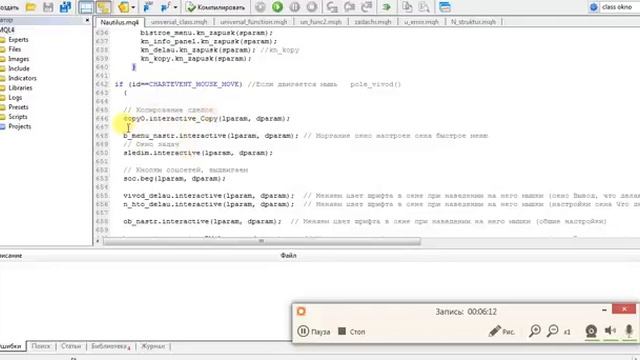Toggle the microphone in the recorder

629,331
